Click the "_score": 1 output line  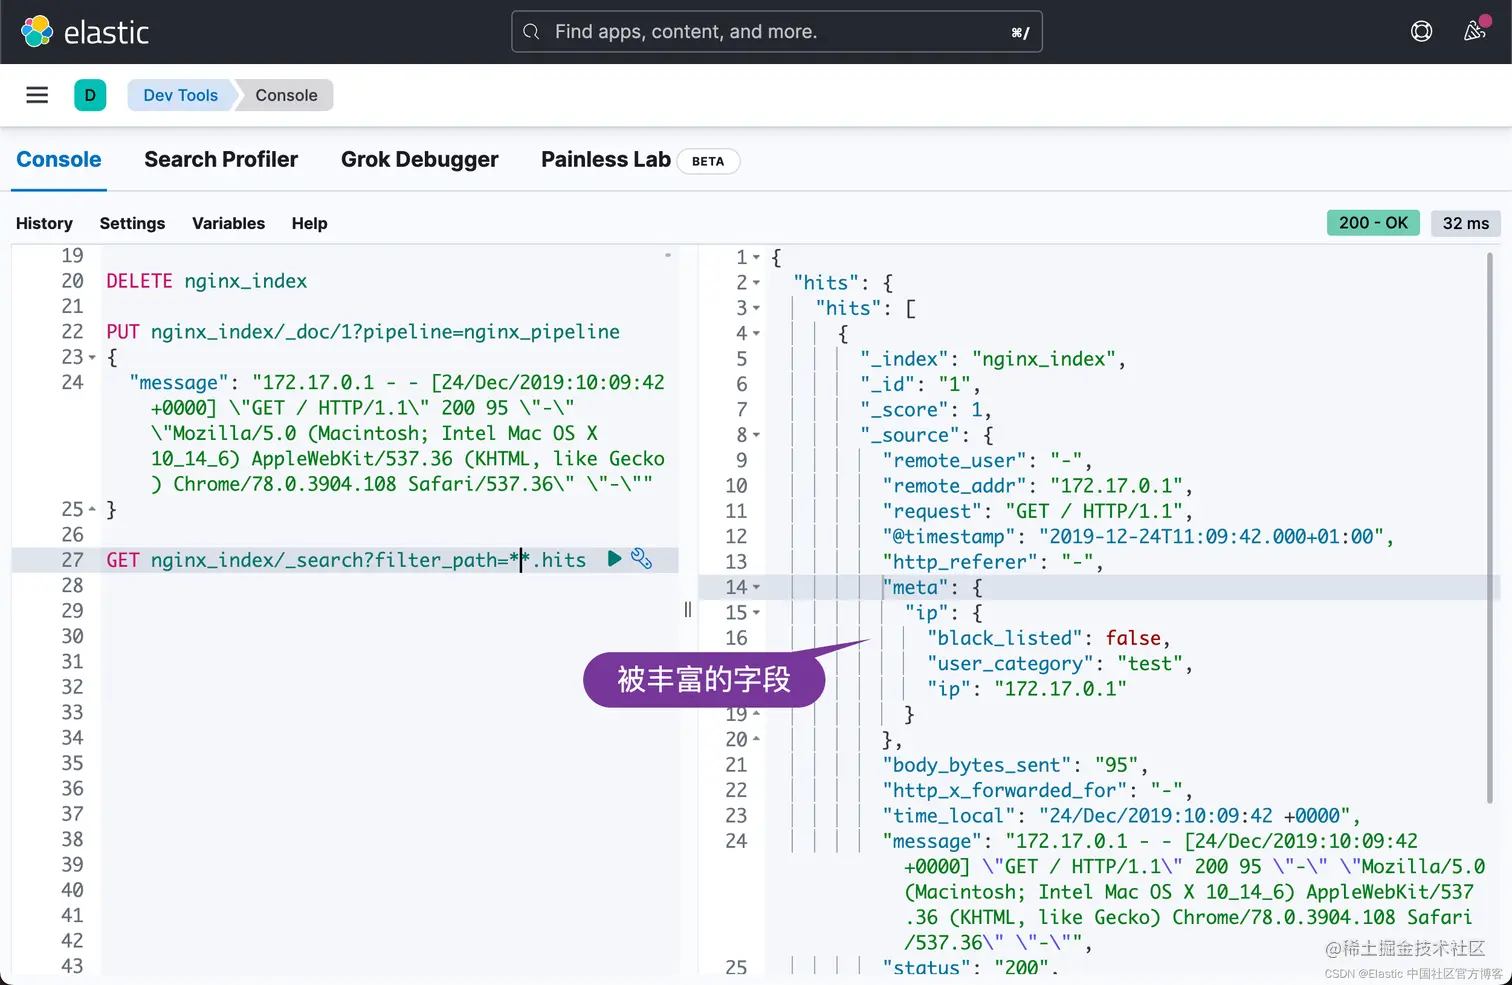[x=926, y=410]
